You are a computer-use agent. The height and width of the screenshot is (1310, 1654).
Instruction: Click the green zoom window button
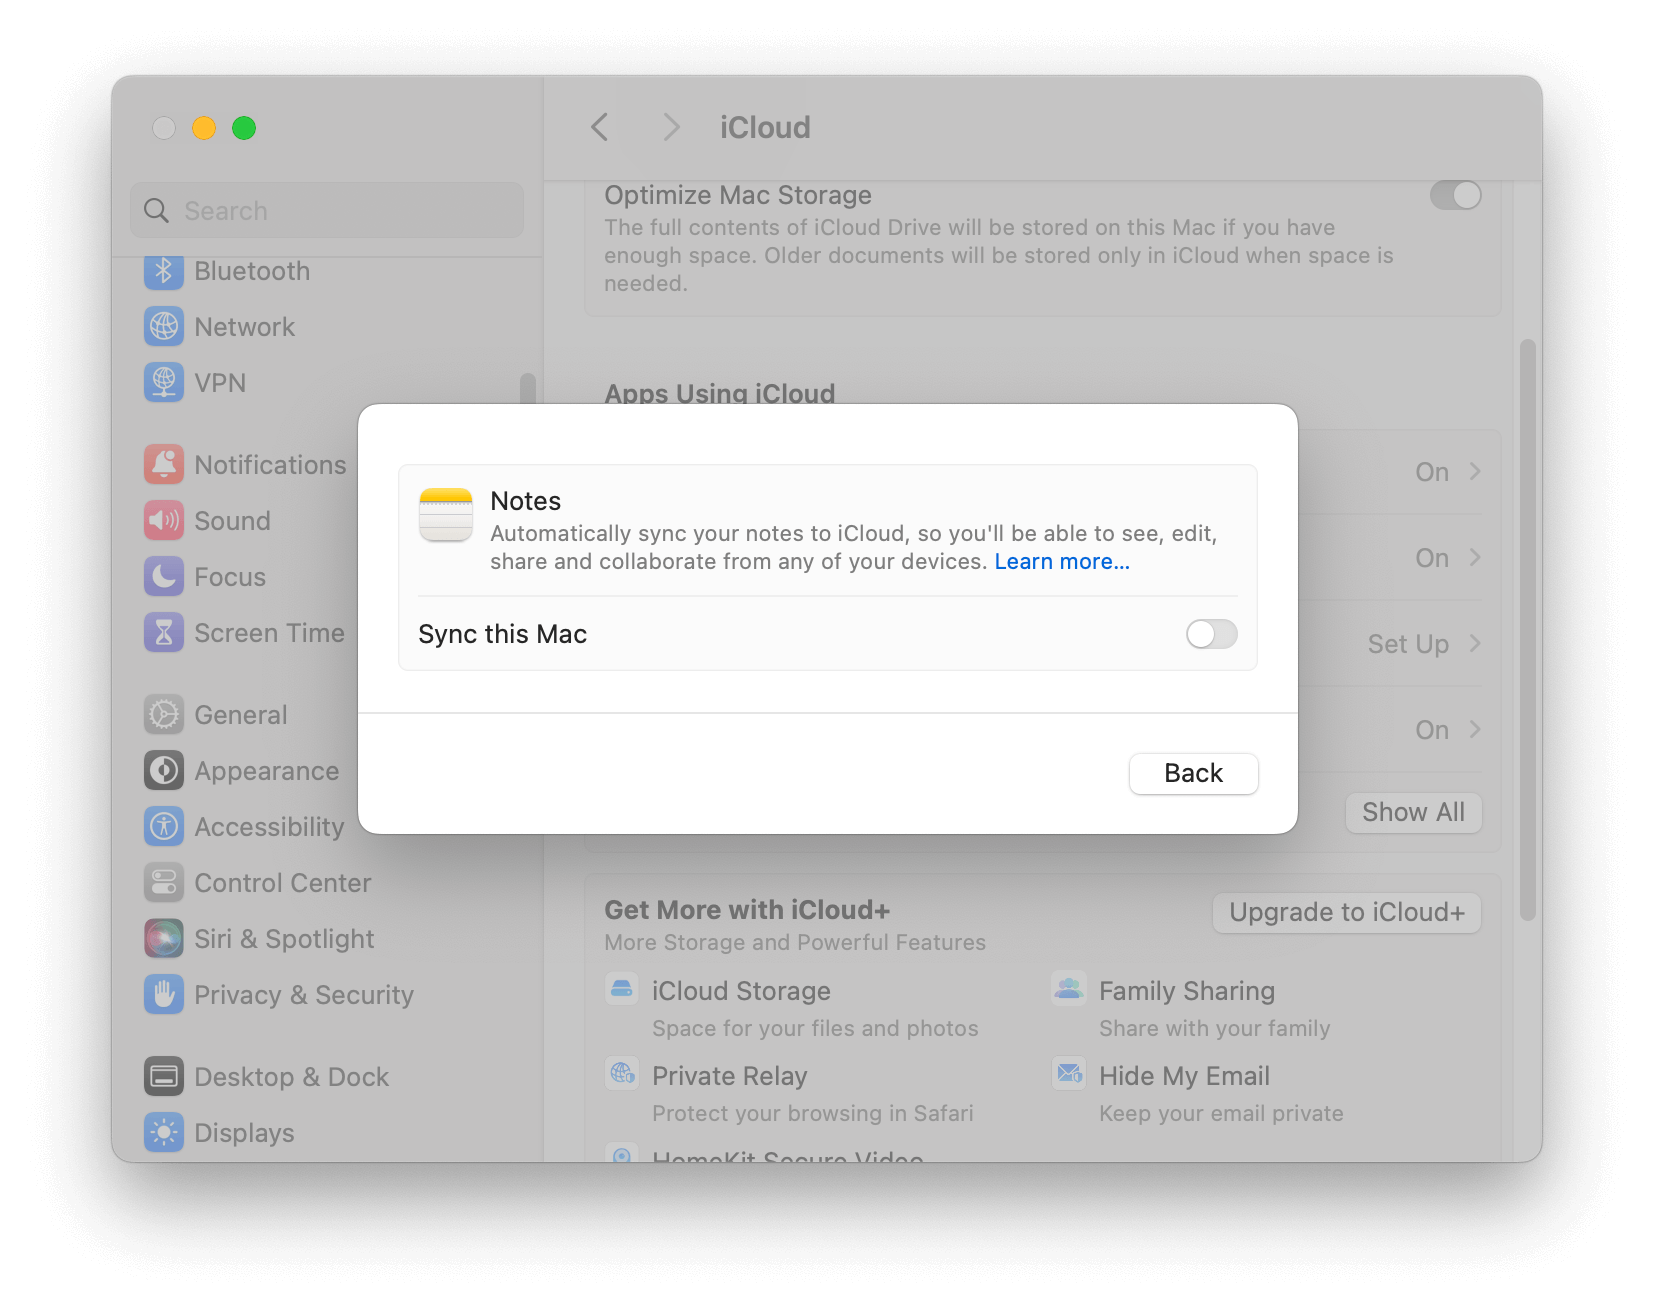point(244,128)
